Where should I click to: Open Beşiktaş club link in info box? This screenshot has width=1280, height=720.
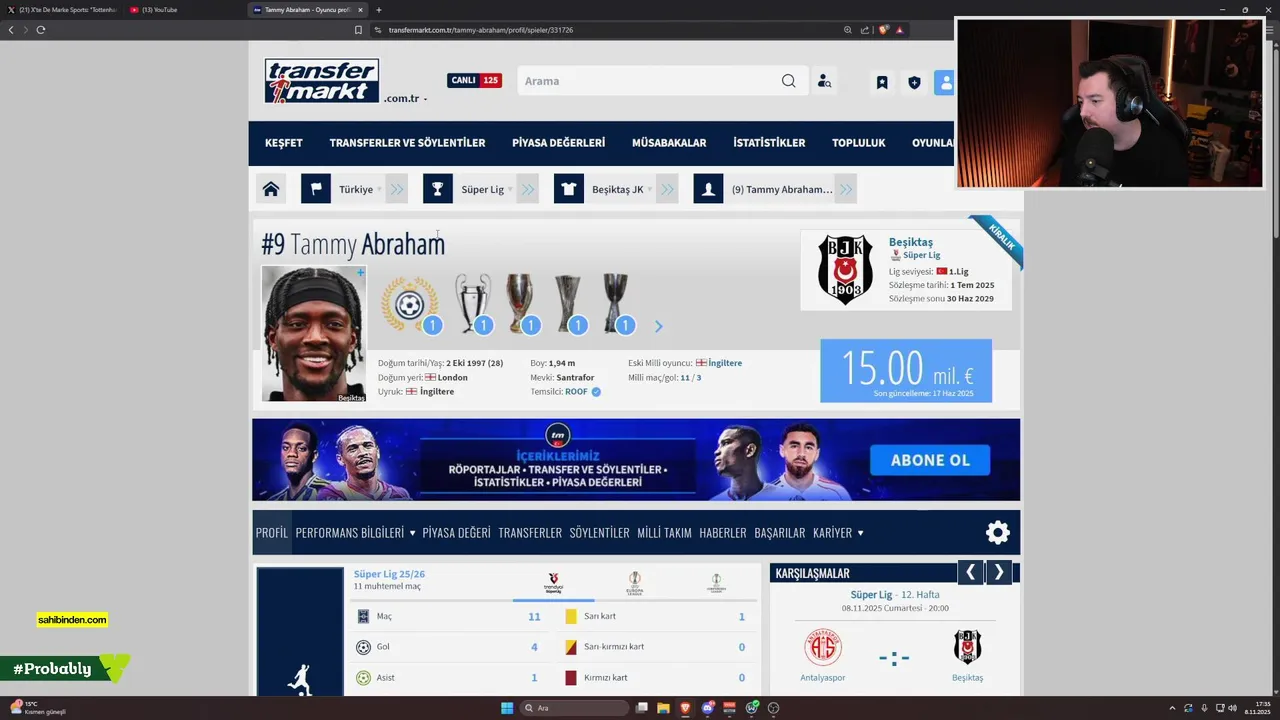(911, 242)
